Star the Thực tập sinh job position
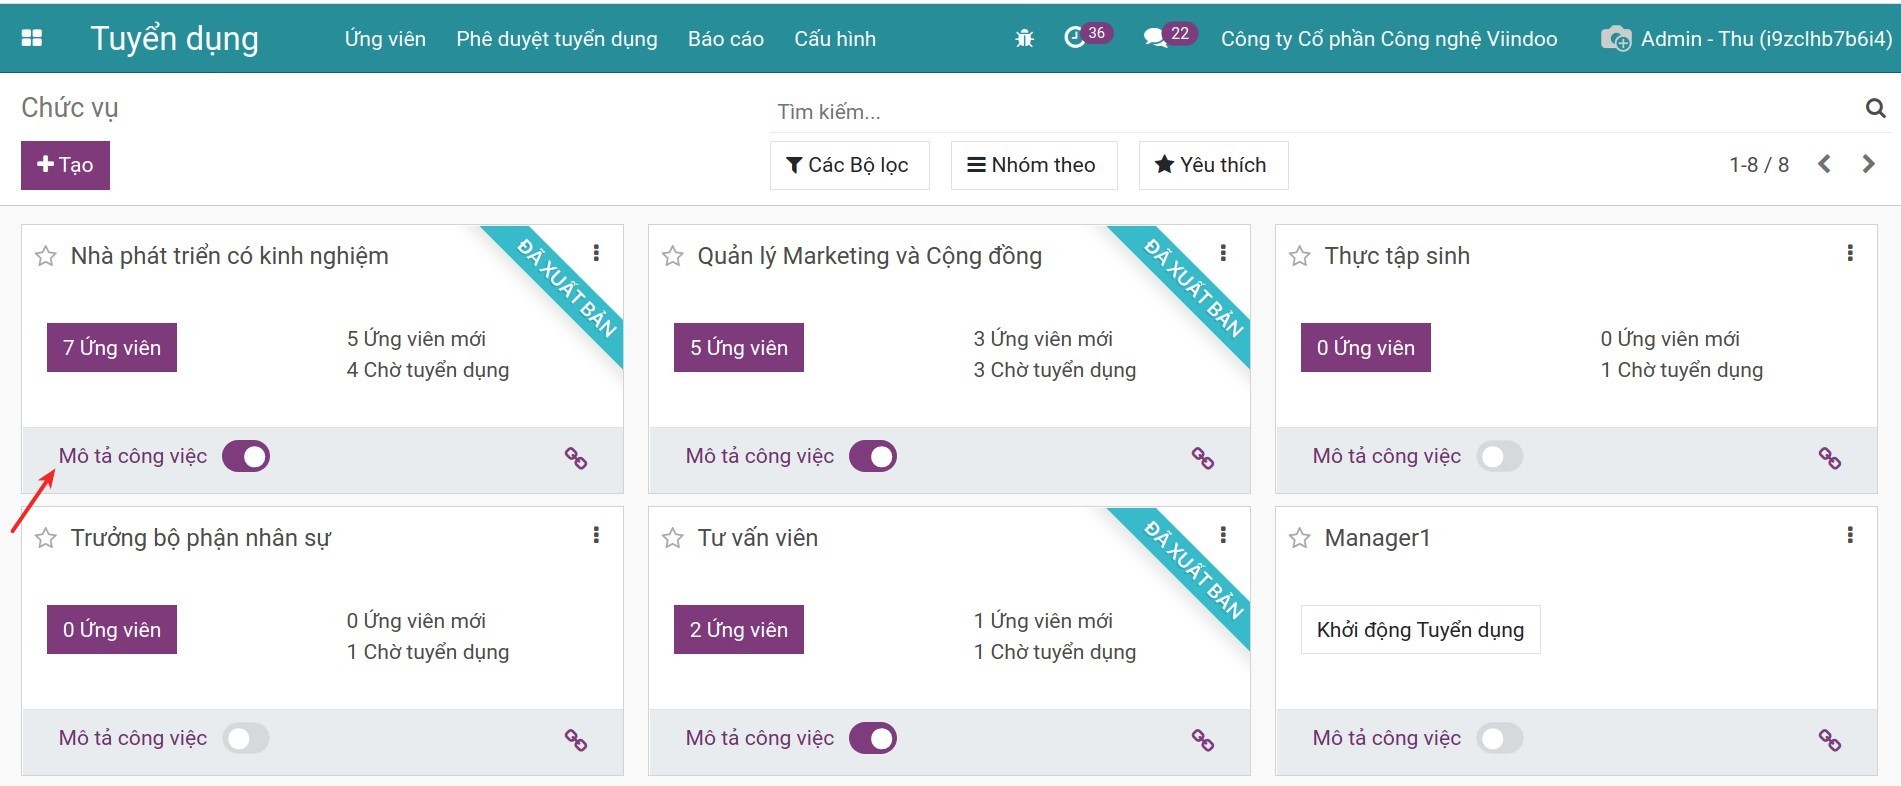The width and height of the screenshot is (1901, 786). (x=1300, y=256)
